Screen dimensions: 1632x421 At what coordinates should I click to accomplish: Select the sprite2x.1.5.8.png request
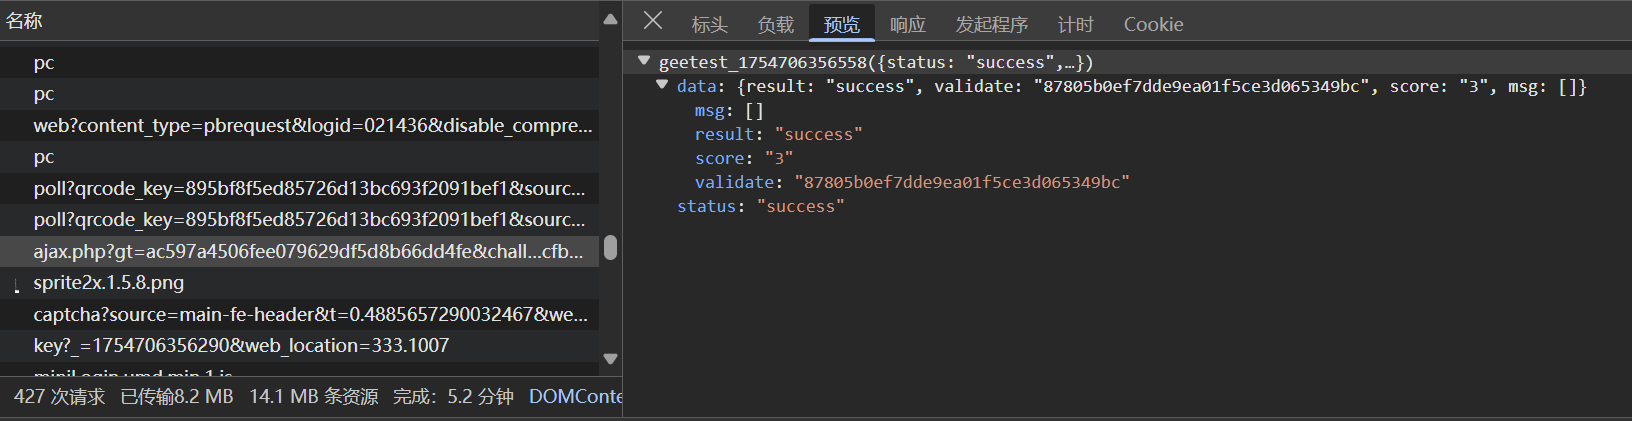(x=109, y=283)
